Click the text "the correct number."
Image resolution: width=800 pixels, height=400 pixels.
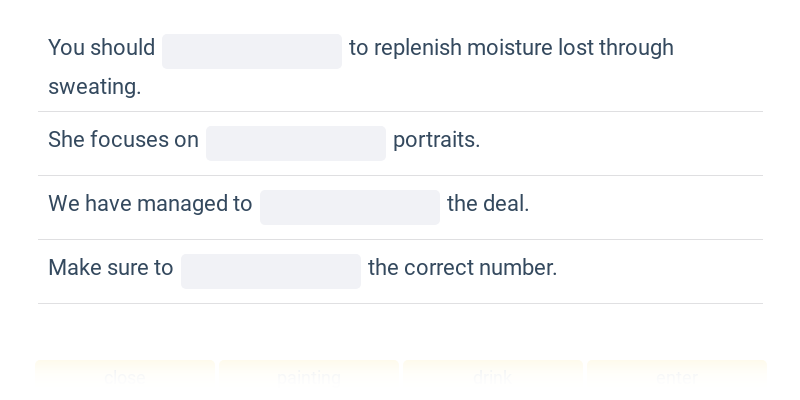pos(463,268)
